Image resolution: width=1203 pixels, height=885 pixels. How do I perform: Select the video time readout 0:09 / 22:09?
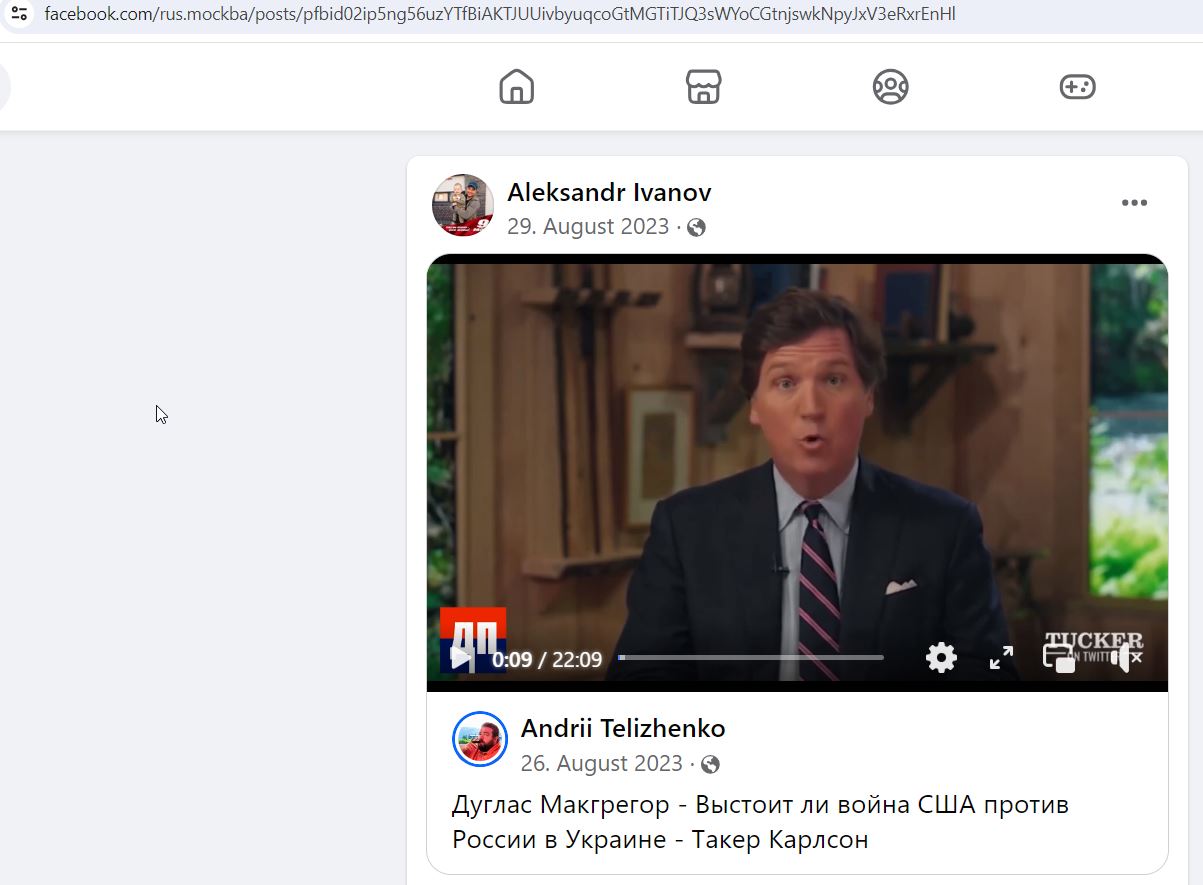[547, 659]
